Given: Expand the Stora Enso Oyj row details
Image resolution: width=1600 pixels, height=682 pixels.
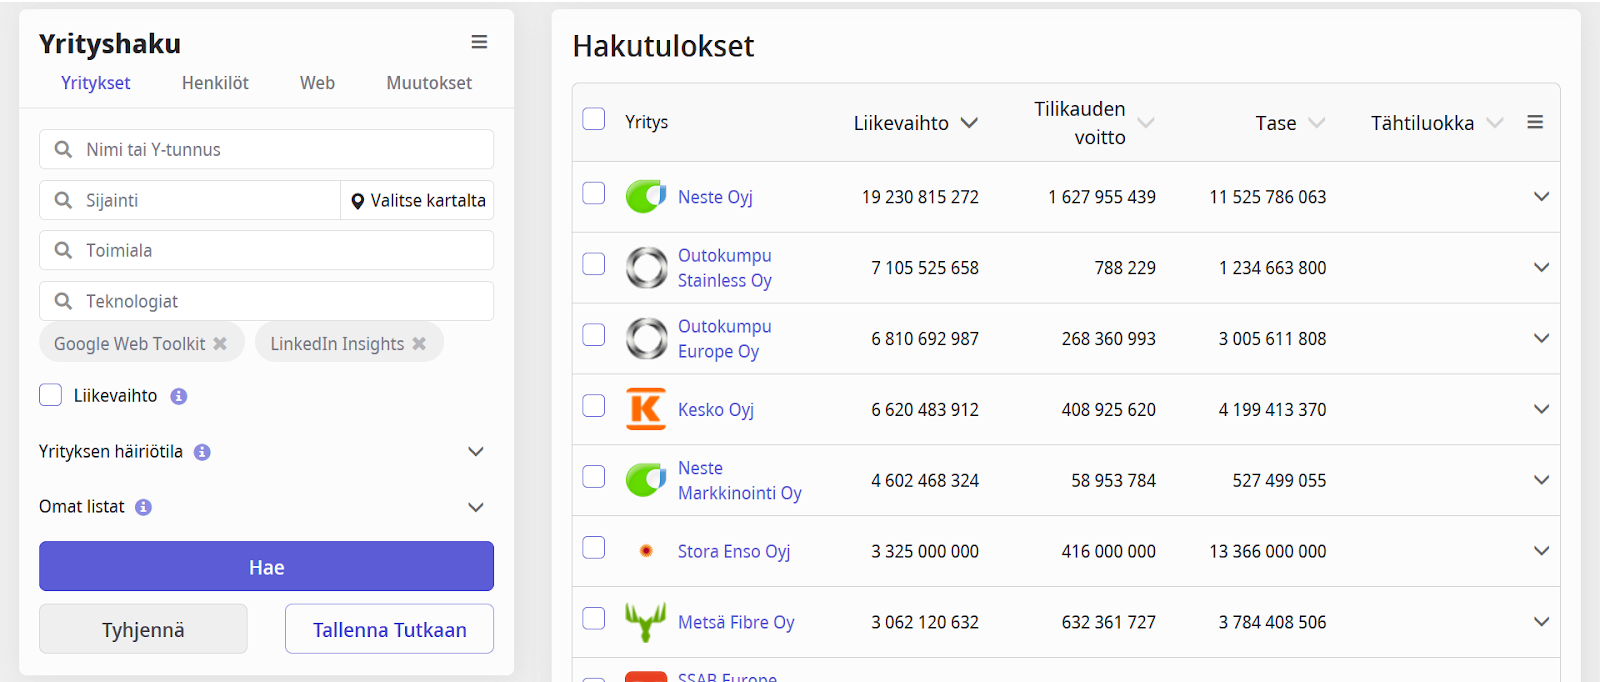Looking at the screenshot, I should (1541, 551).
